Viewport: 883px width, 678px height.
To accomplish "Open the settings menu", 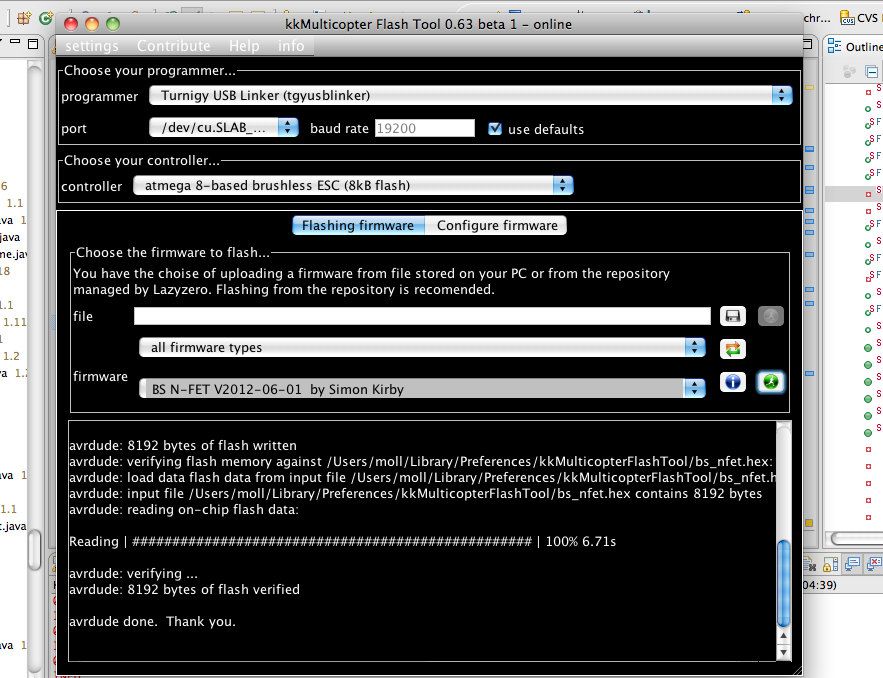I will pos(91,46).
